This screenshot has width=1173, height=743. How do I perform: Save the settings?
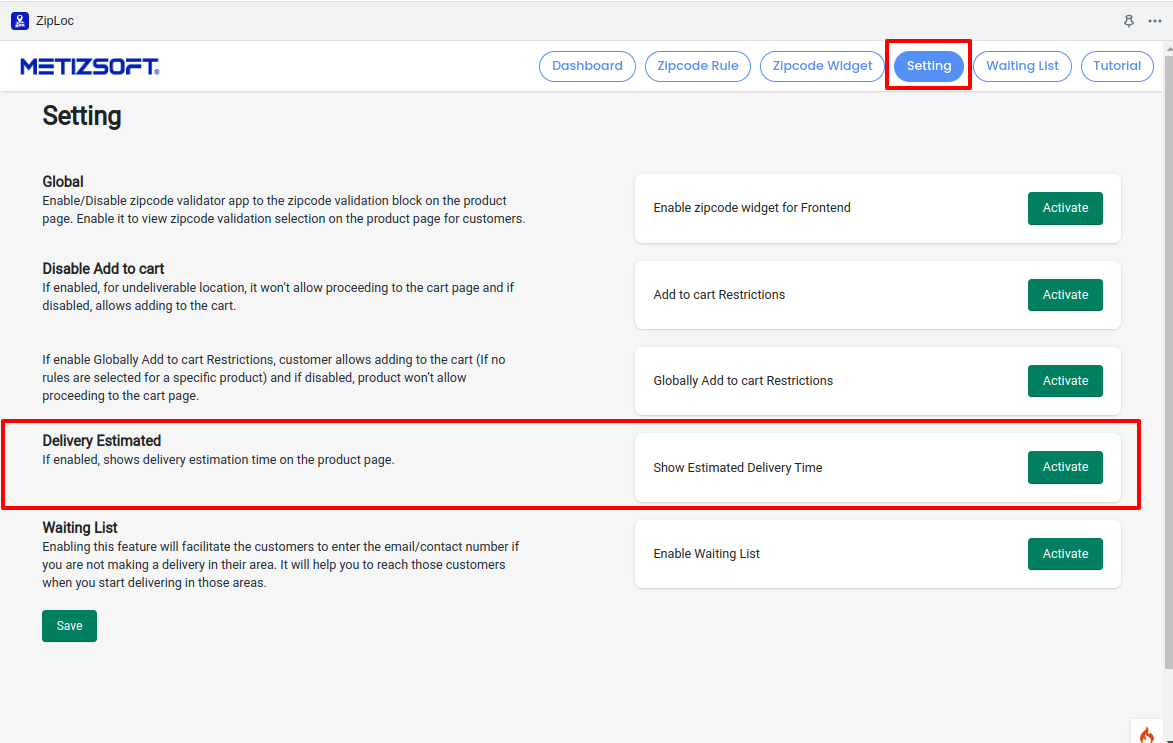pos(69,626)
